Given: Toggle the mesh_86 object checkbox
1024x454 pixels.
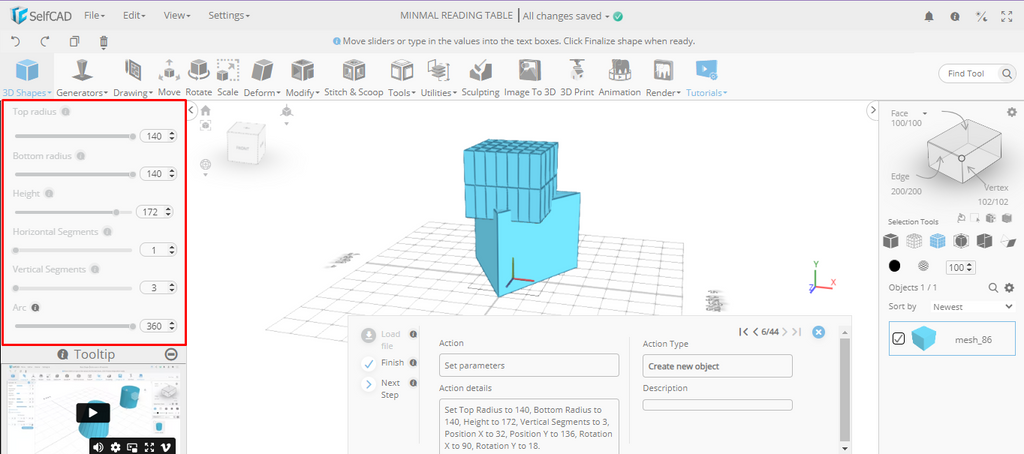Looking at the screenshot, I should coord(899,338).
